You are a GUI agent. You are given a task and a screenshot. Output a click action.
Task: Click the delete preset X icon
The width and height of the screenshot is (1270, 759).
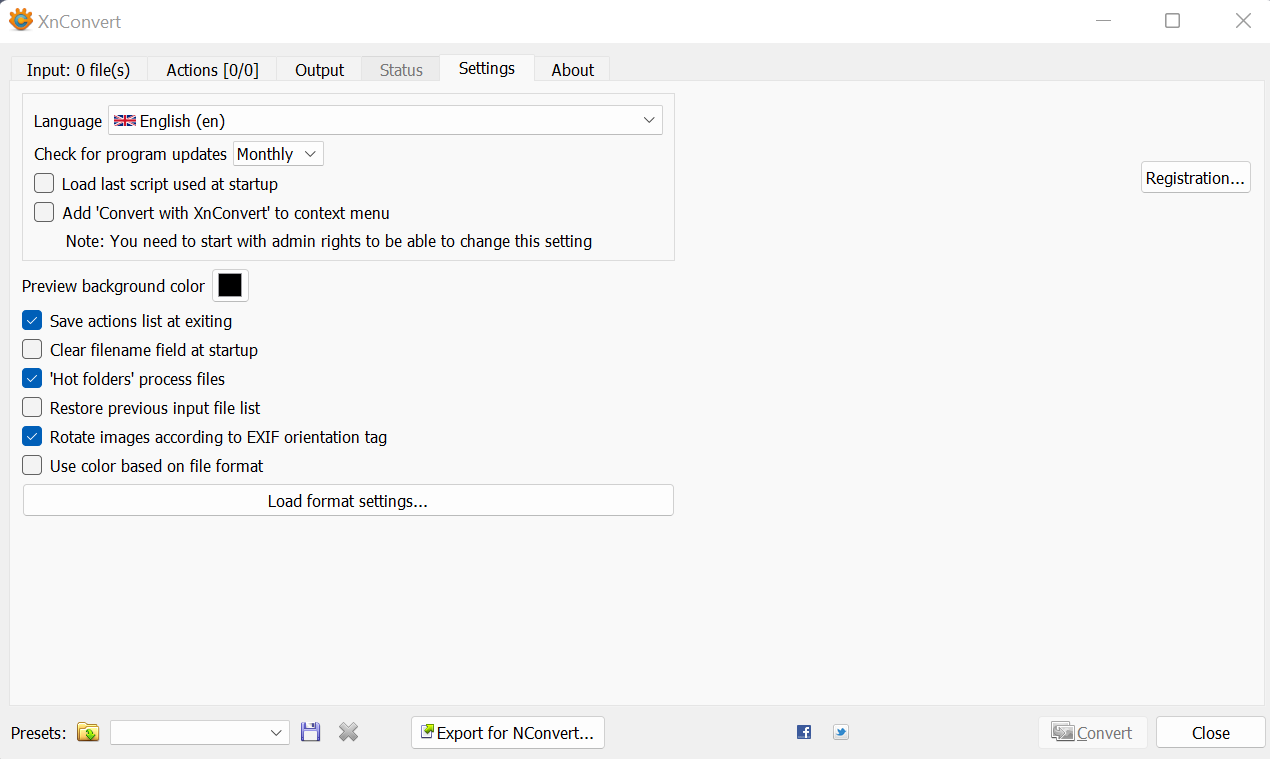[x=348, y=733]
